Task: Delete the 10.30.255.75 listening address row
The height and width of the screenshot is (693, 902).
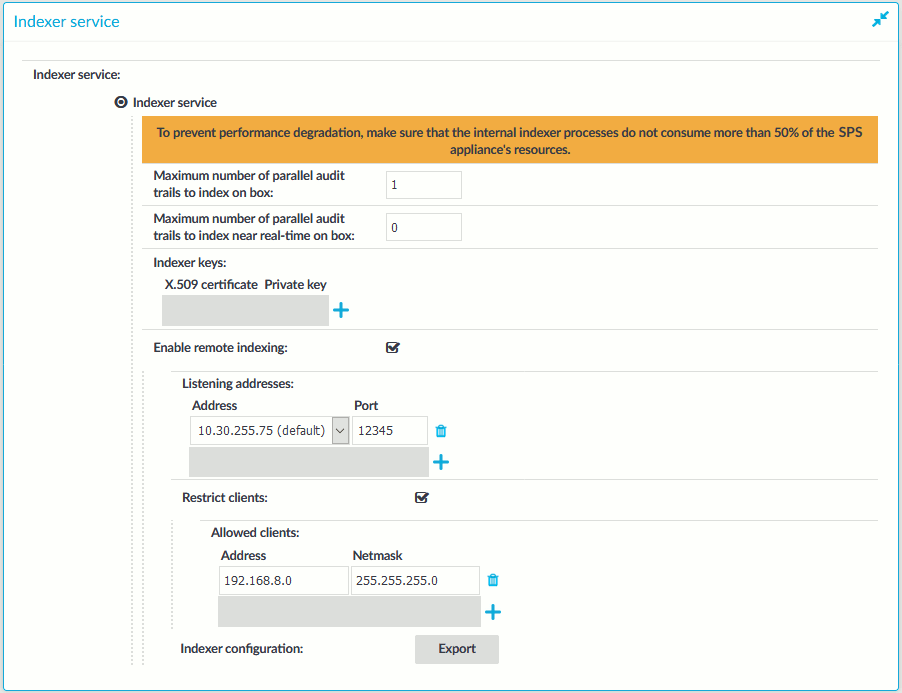Action: (441, 431)
